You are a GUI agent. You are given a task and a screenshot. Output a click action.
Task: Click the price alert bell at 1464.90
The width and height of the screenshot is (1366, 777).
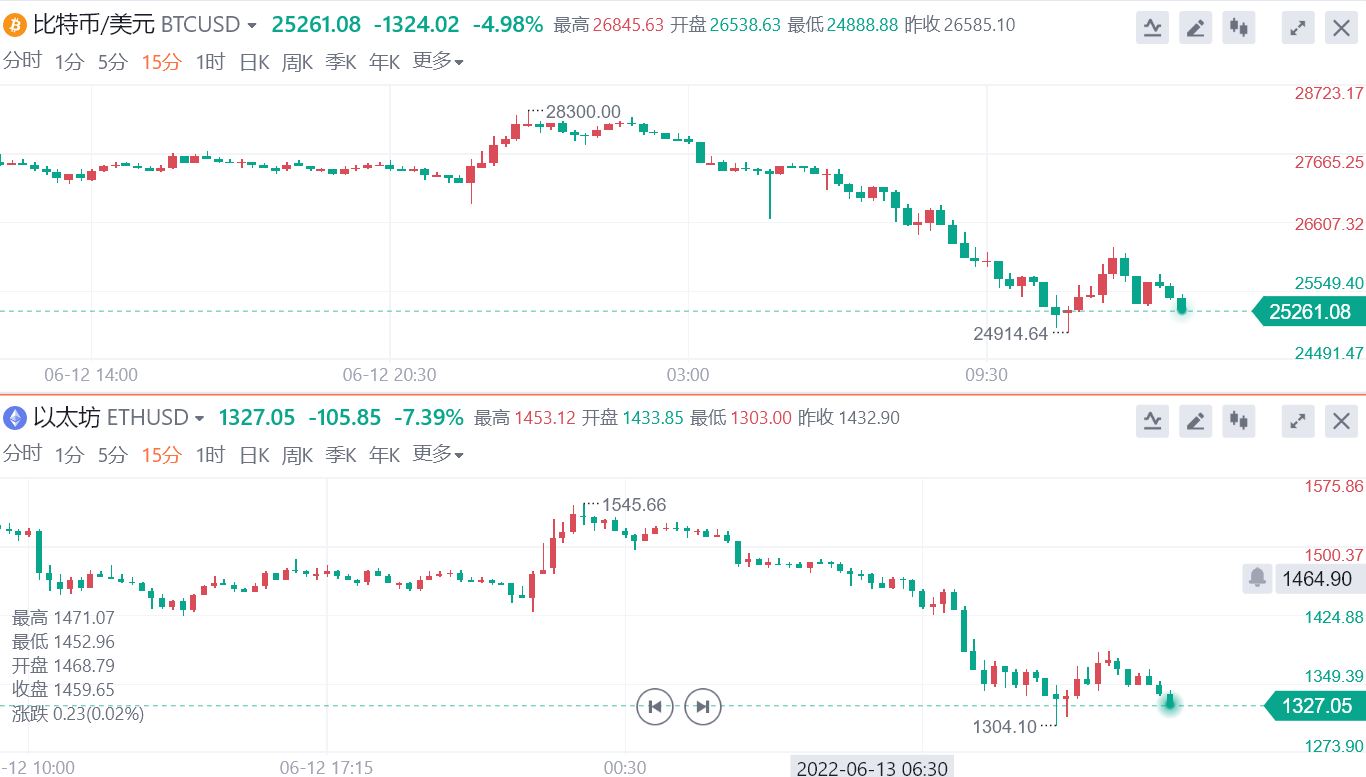pyautogui.click(x=1257, y=578)
